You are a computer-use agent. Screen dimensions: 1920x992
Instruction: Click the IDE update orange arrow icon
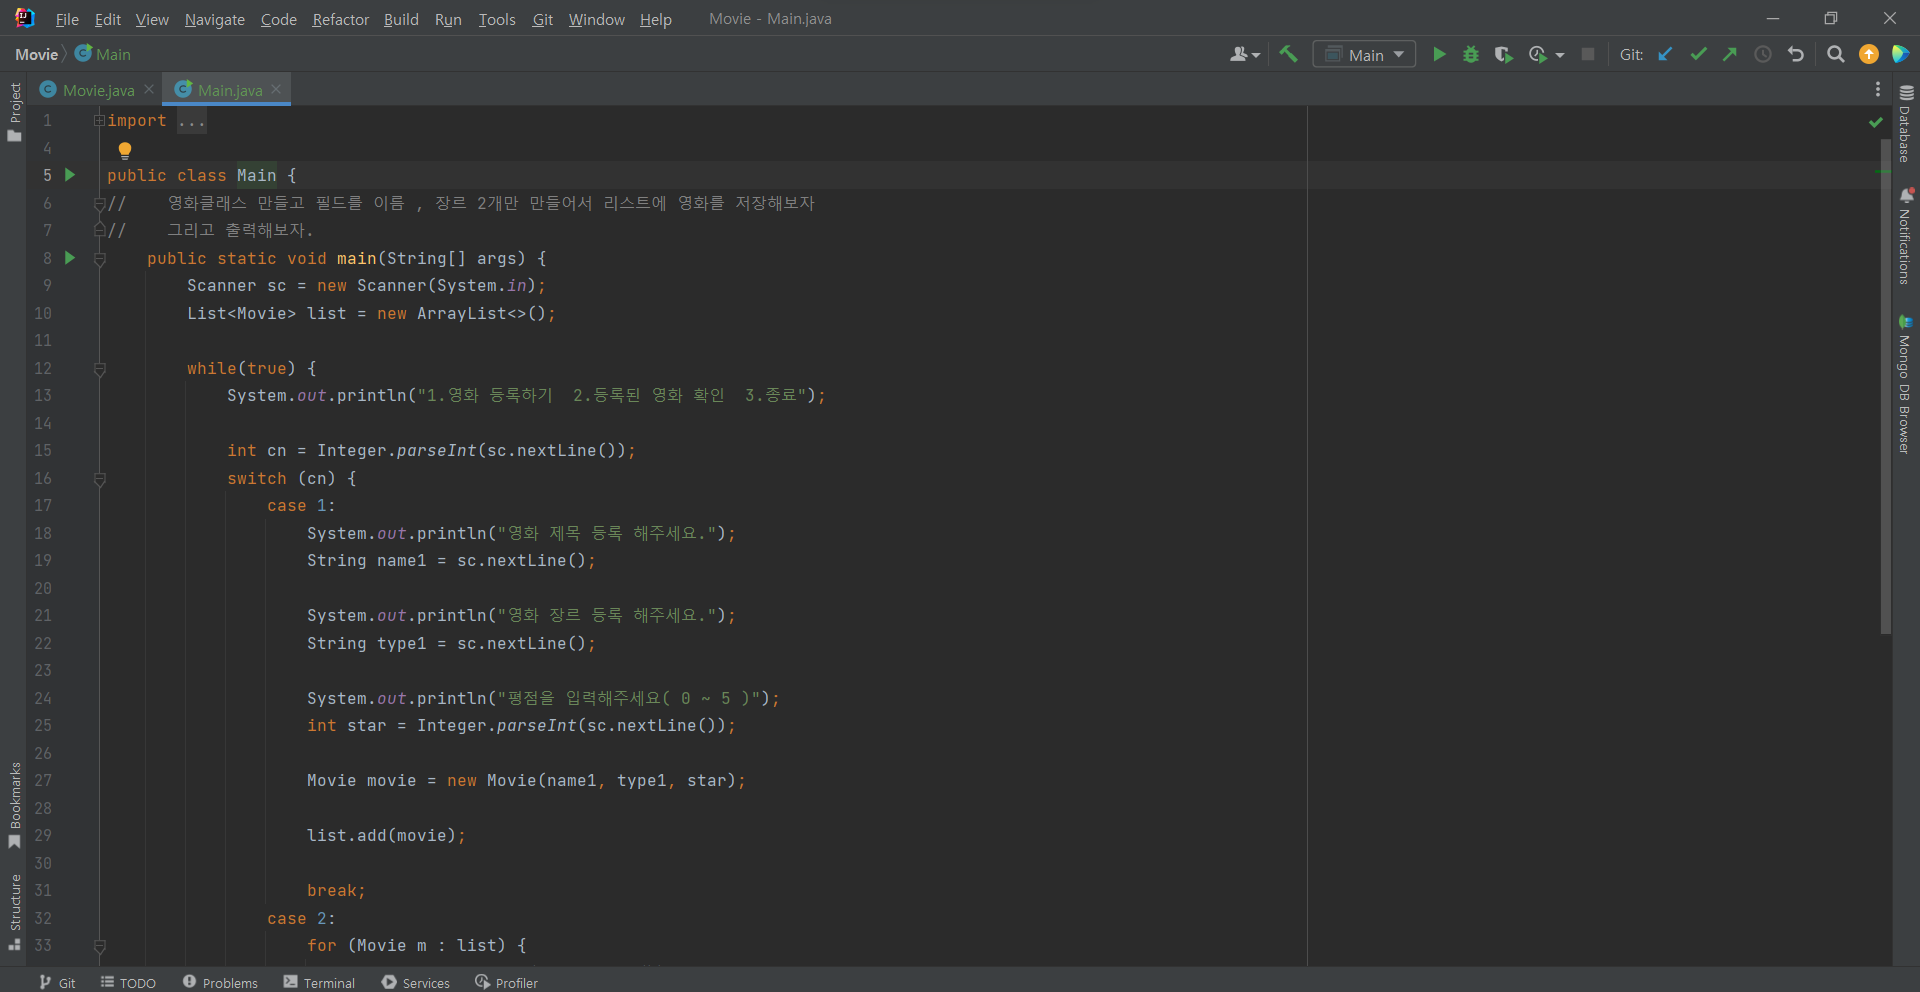point(1869,54)
